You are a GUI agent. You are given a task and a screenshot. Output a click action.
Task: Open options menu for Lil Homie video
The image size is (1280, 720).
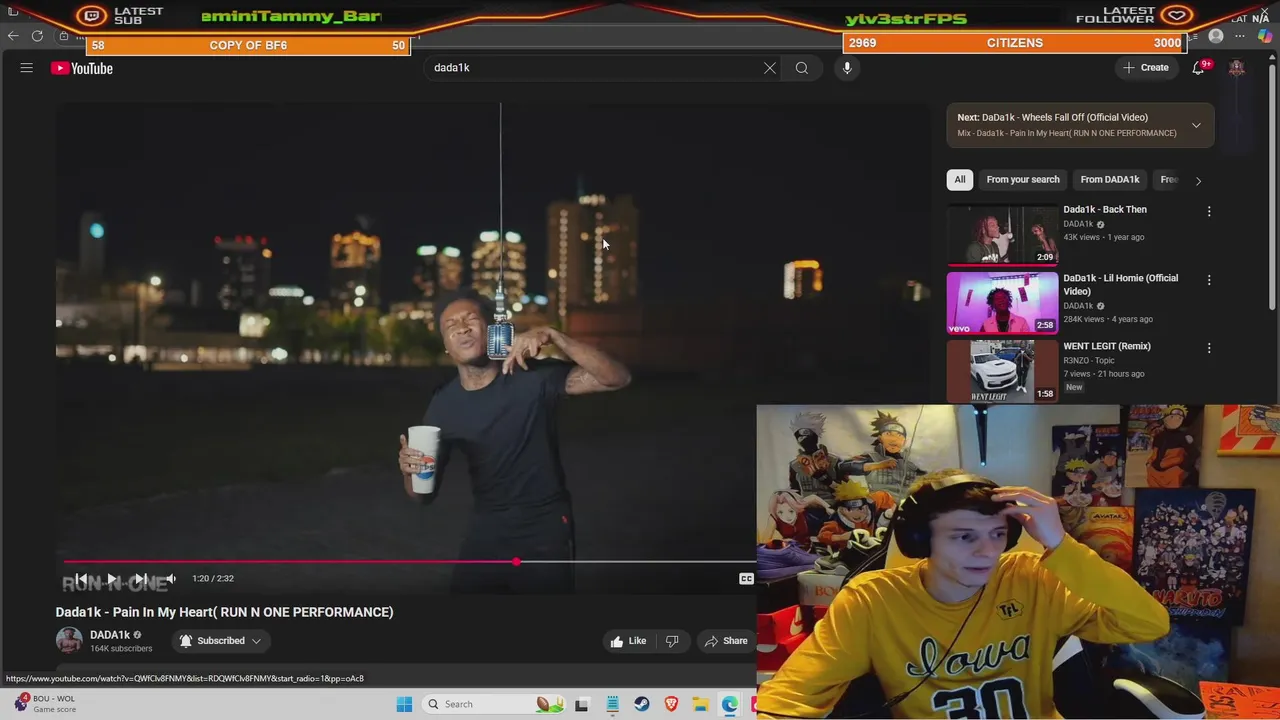click(x=1209, y=280)
